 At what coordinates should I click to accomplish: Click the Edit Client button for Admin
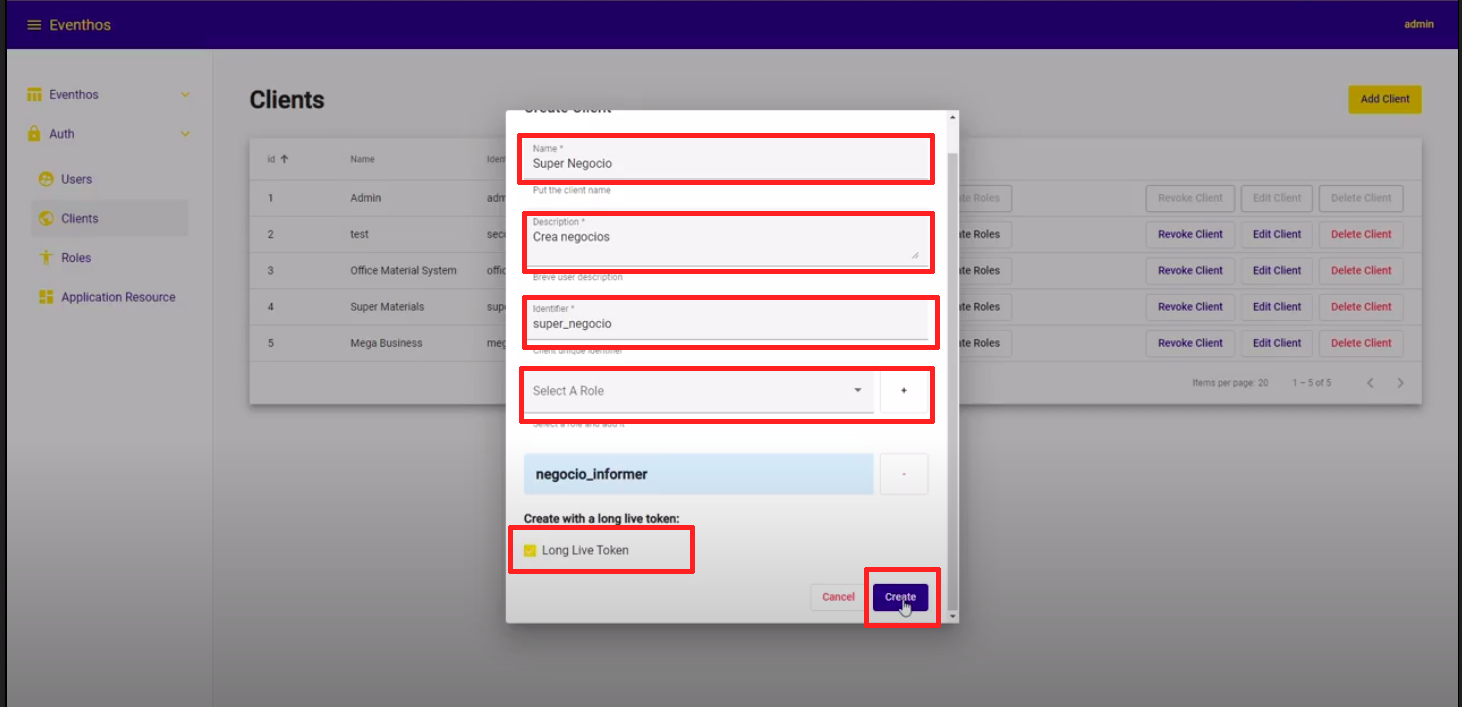coord(1277,198)
